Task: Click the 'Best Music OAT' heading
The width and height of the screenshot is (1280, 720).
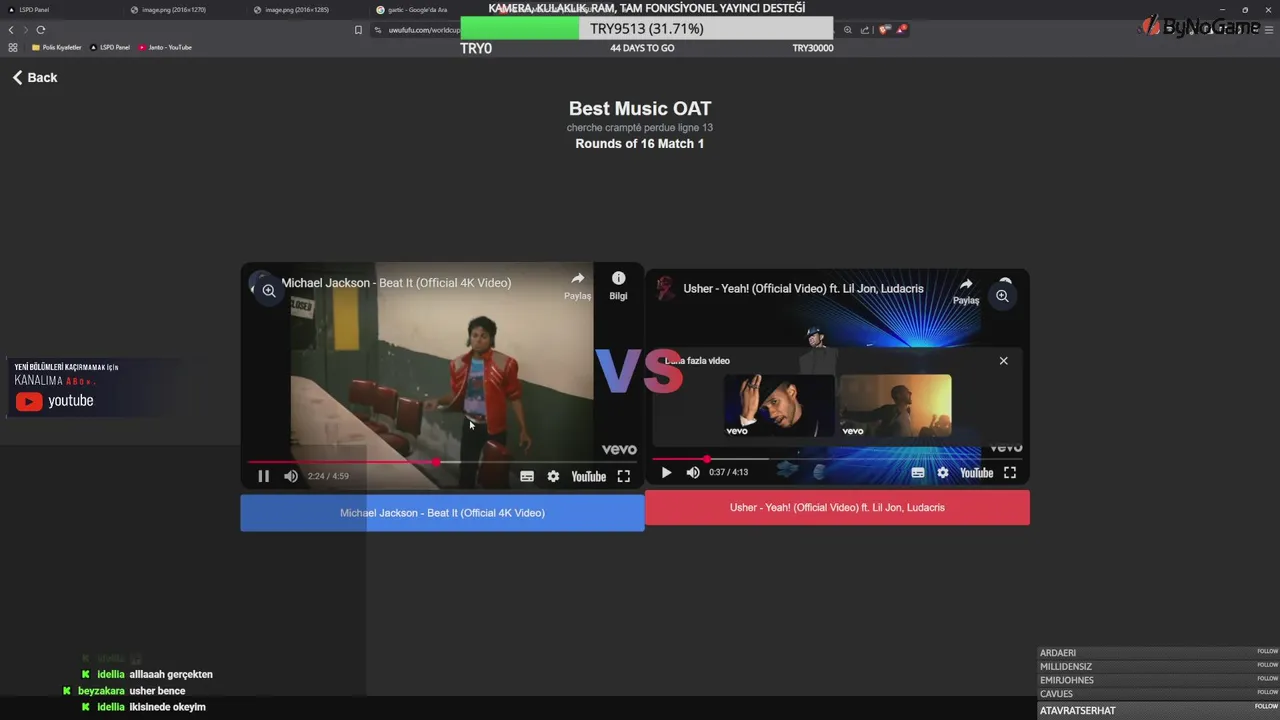Action: click(640, 109)
